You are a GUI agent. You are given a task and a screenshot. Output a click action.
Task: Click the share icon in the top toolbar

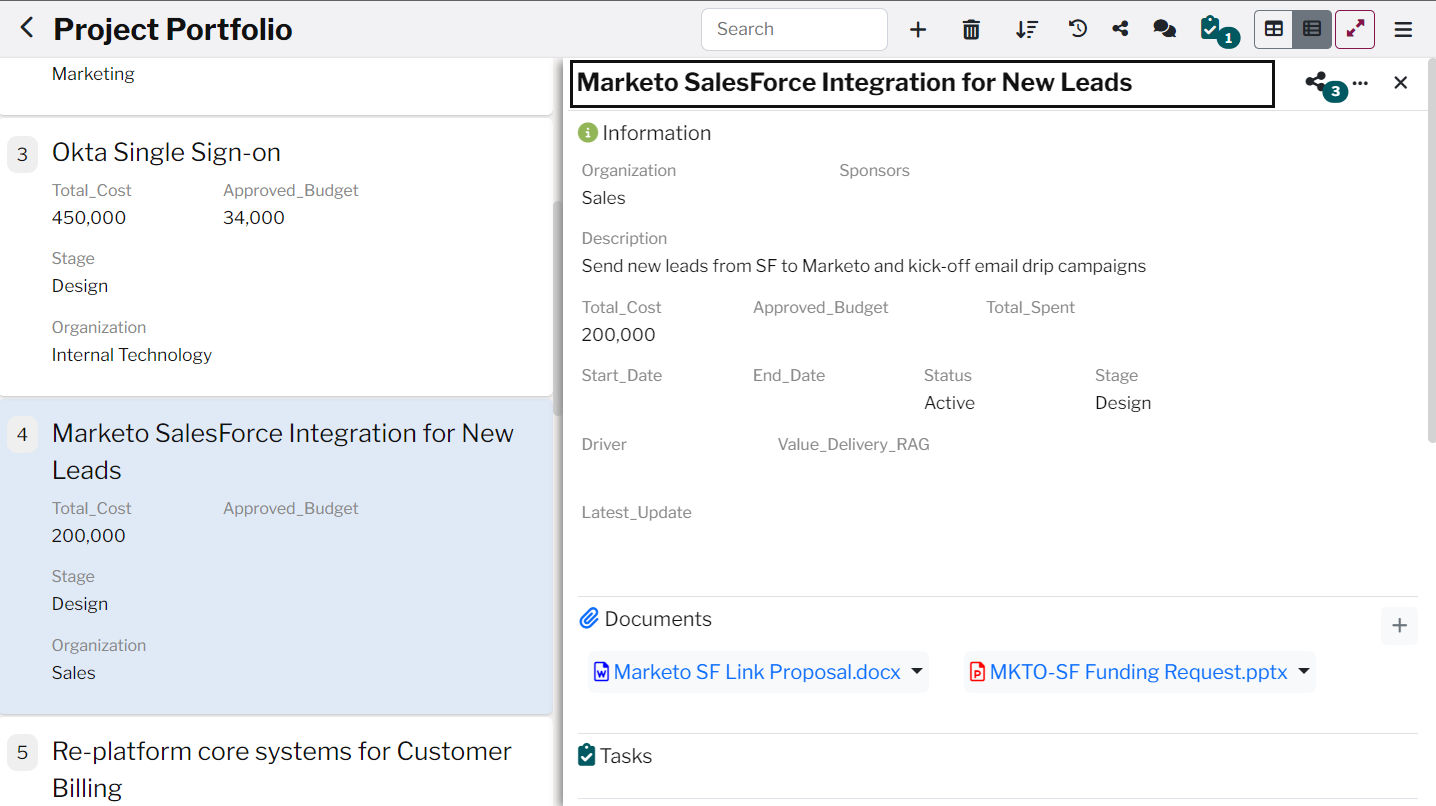click(x=1120, y=28)
